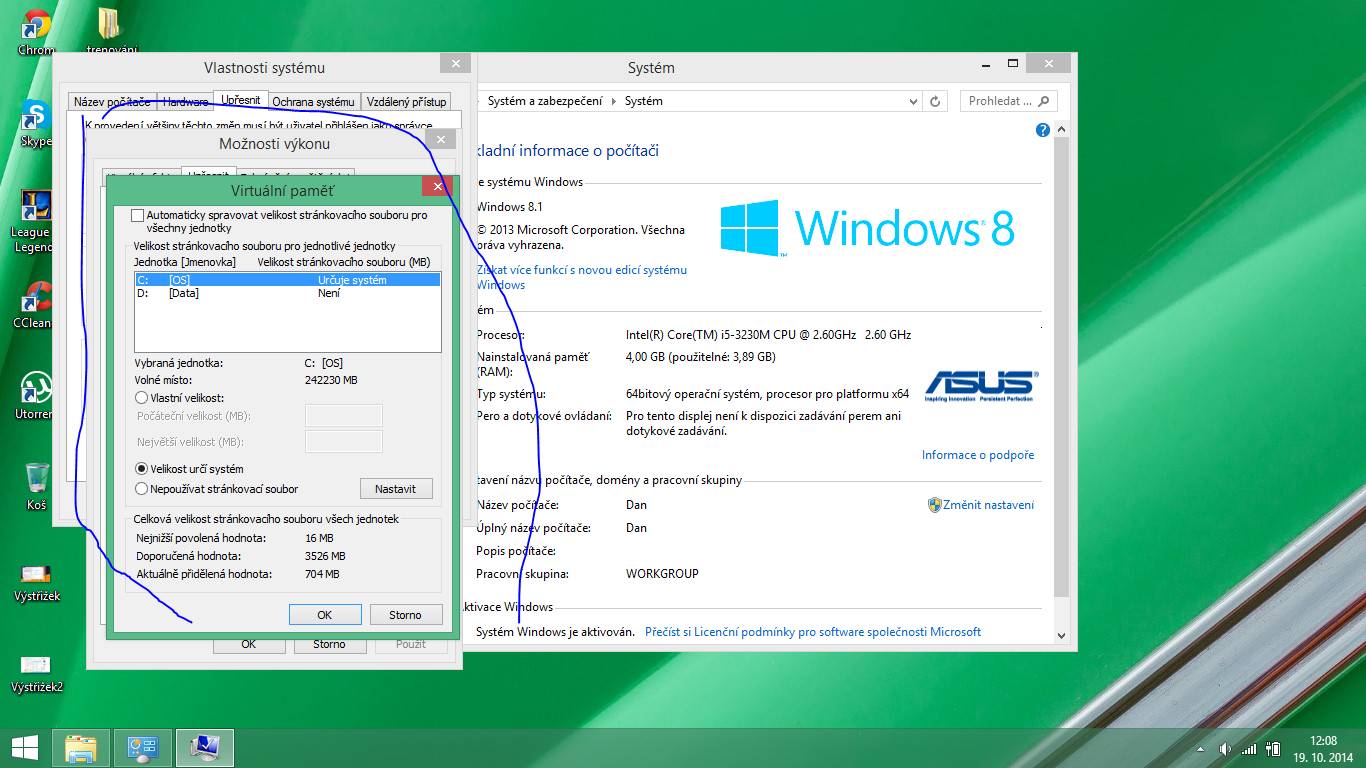Go to Systém a zabezpečení breadcrumb
Image resolution: width=1366 pixels, height=768 pixels.
[545, 101]
